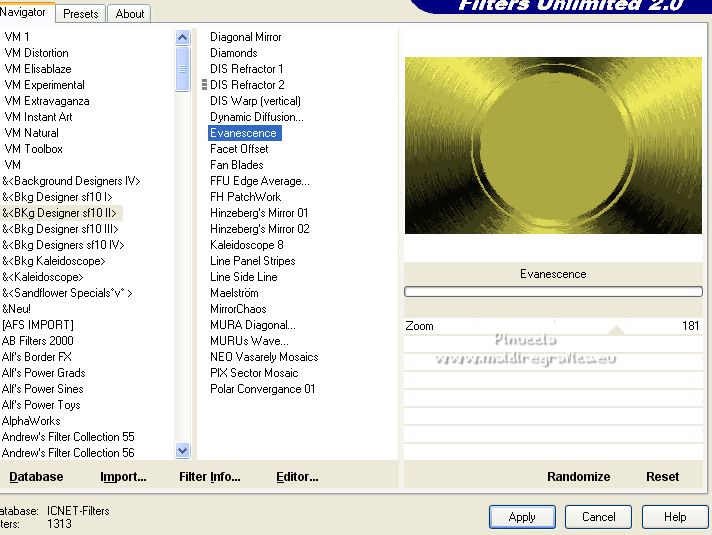This screenshot has height=535, width=712.
Task: Select the VM Elisablaze category
Action: 38,69
